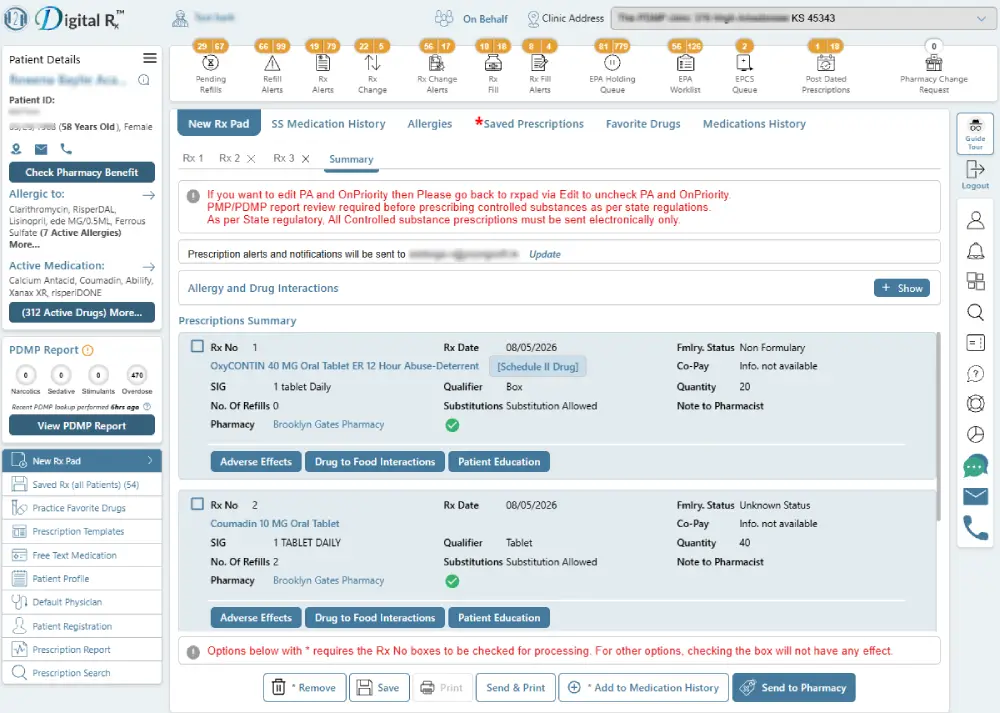Screen dimensions: 1000x713
Task: Open pie chart reports icon
Action: [x=975, y=434]
